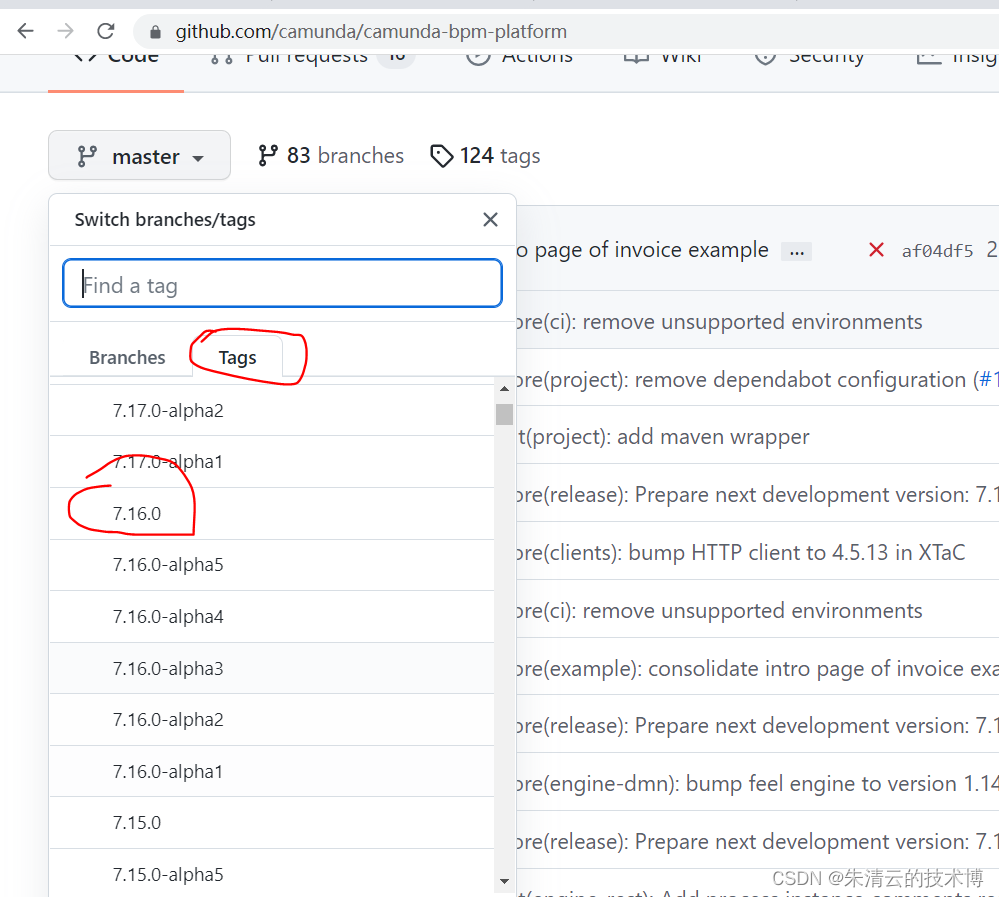
Task: Select tag 7.16.0-alpha2
Action: [x=272, y=720]
